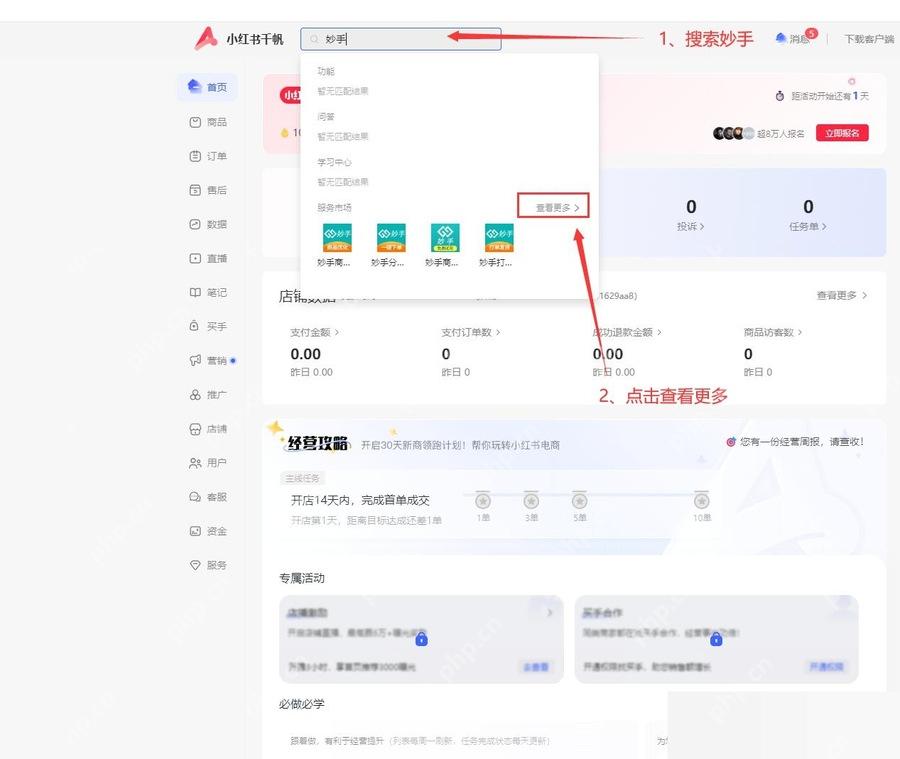Click the 客服 chat icon in sidebar
This screenshot has width=900, height=759.
(x=195, y=497)
